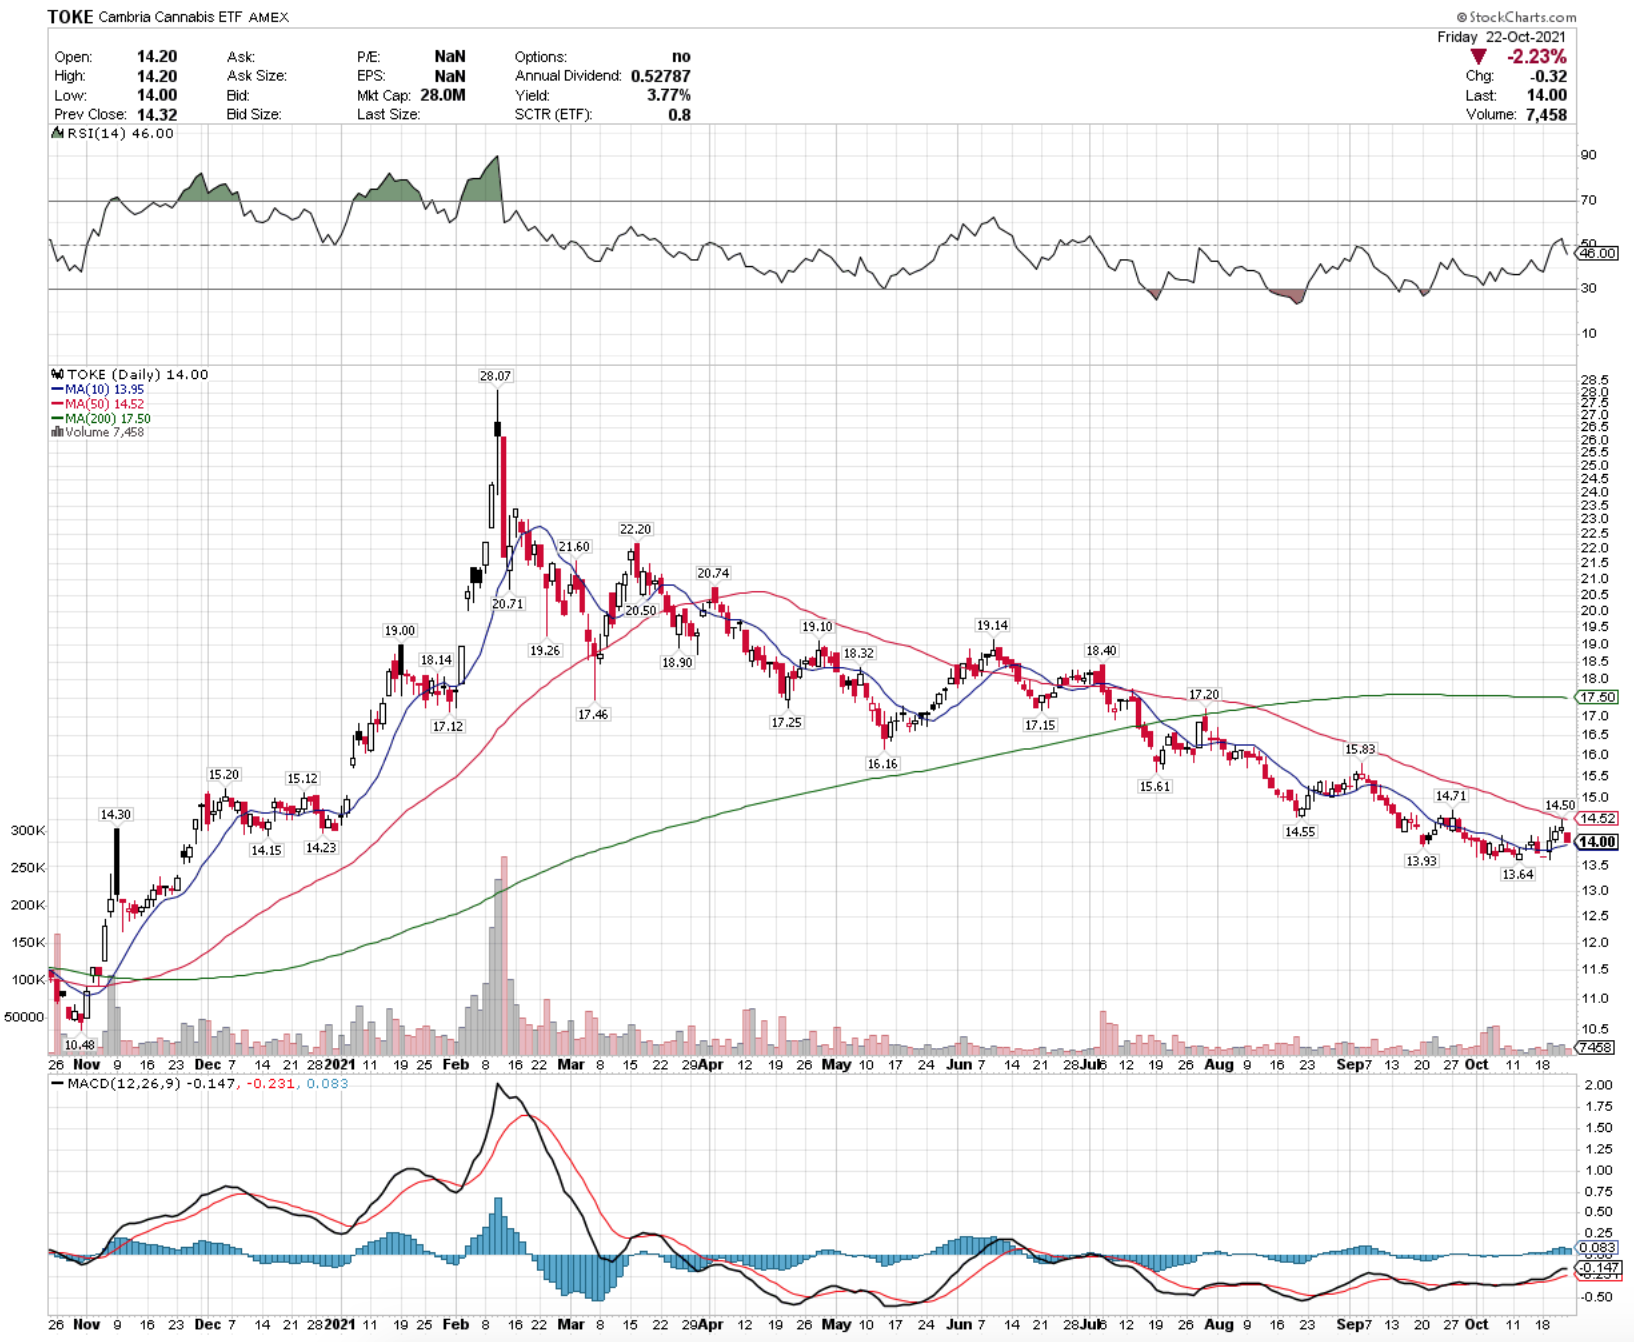Click the MACD(12,26,9) legend label

click(125, 1083)
